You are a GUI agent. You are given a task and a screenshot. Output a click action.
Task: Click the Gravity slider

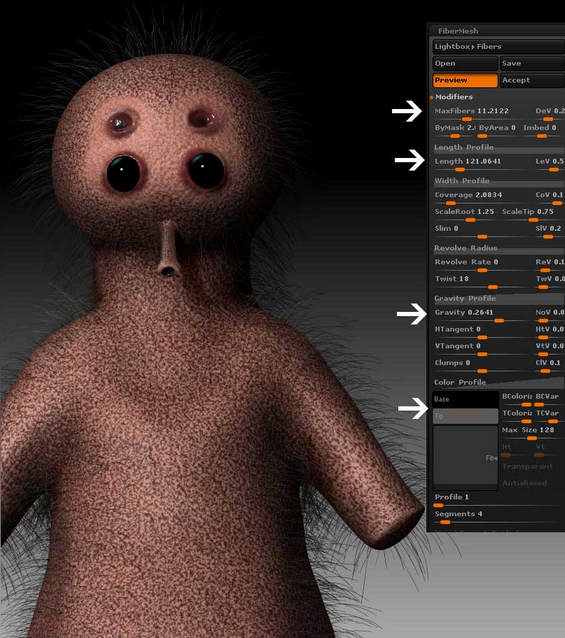point(481,315)
